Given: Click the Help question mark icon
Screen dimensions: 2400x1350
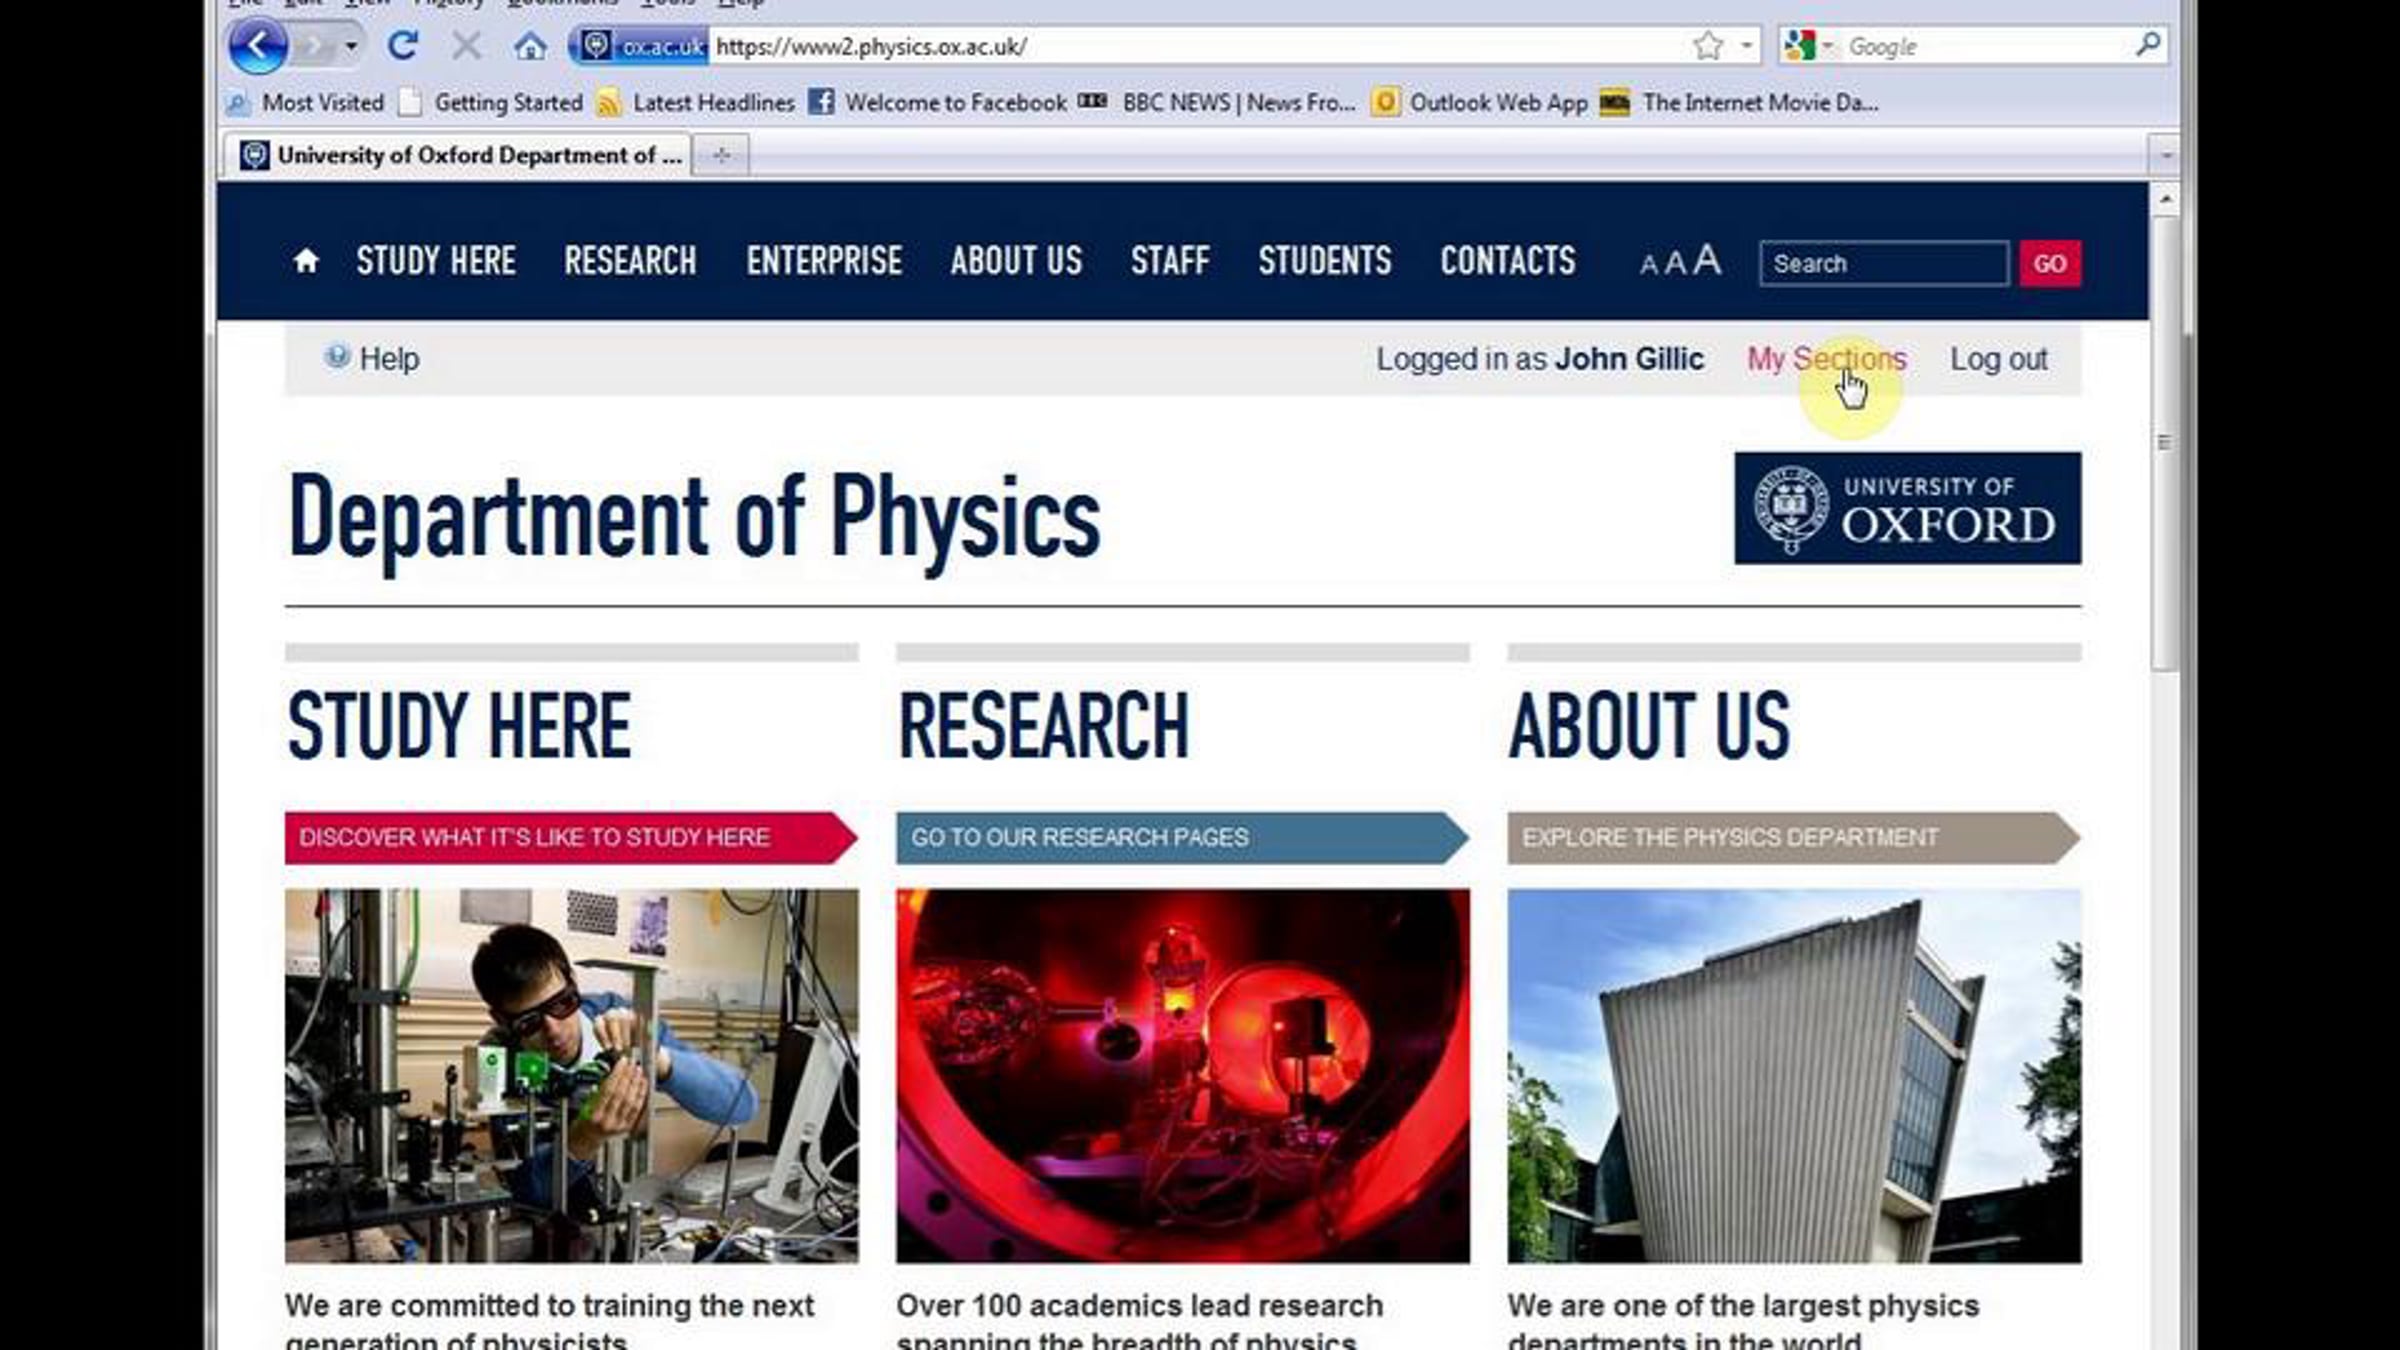Looking at the screenshot, I should click(x=337, y=357).
